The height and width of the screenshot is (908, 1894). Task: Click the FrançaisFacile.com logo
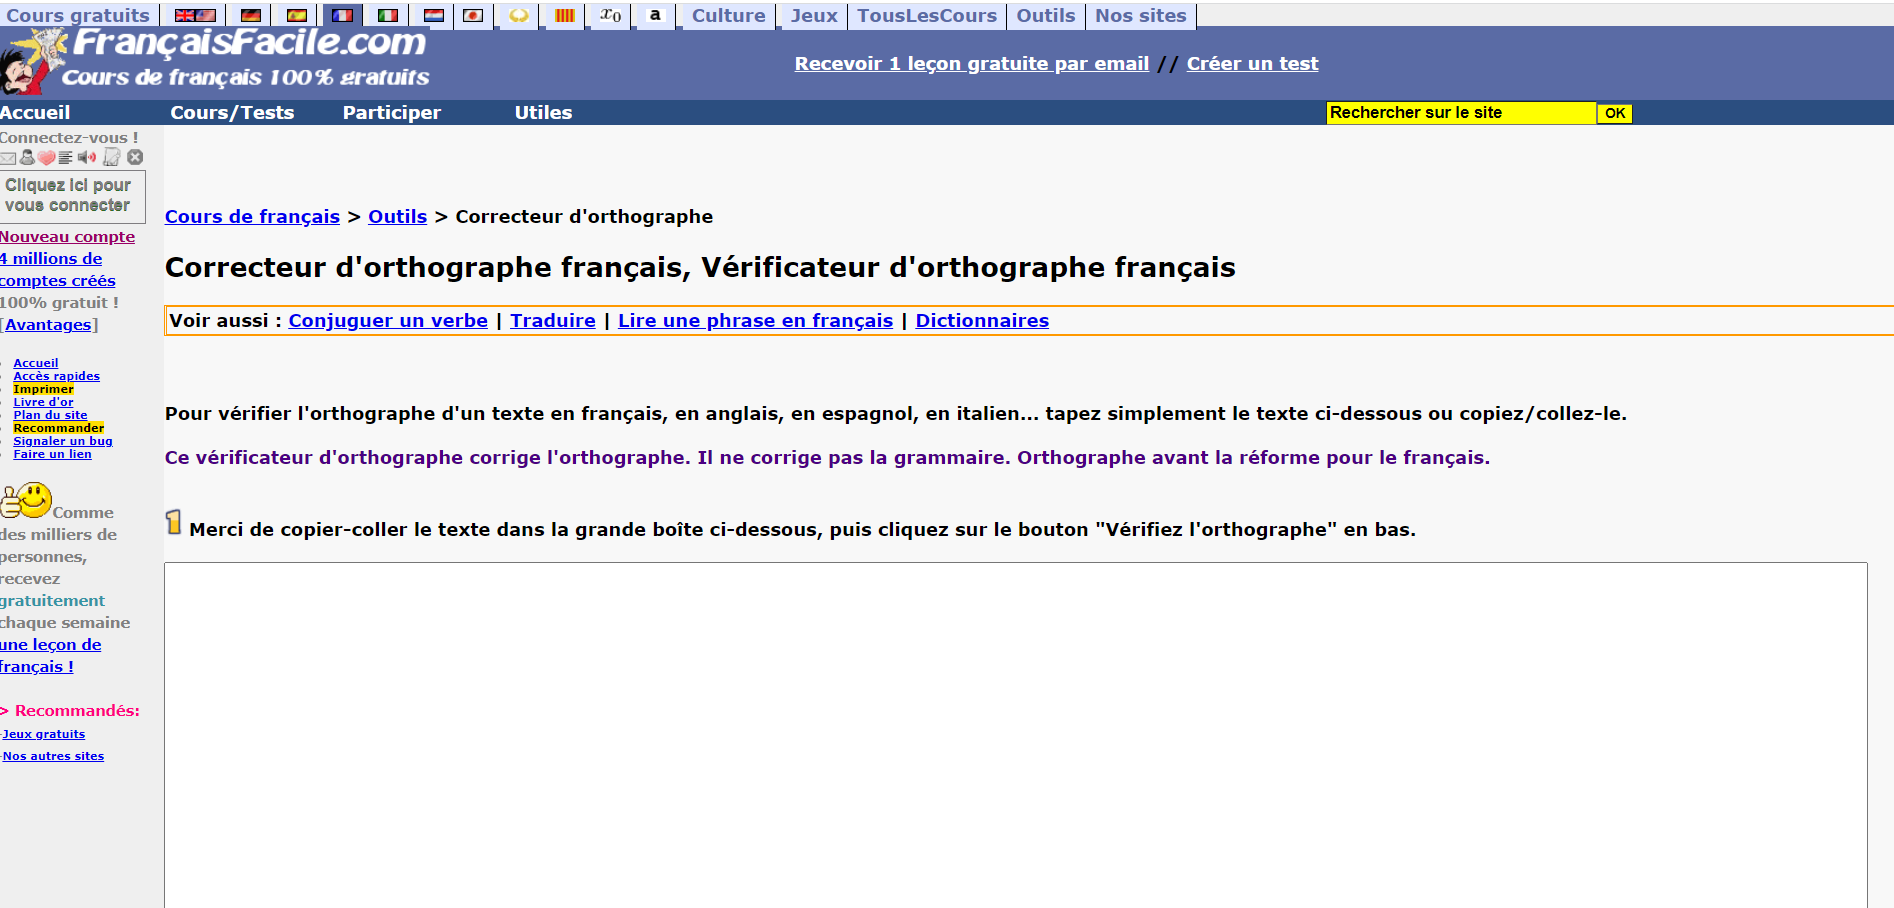(x=216, y=60)
